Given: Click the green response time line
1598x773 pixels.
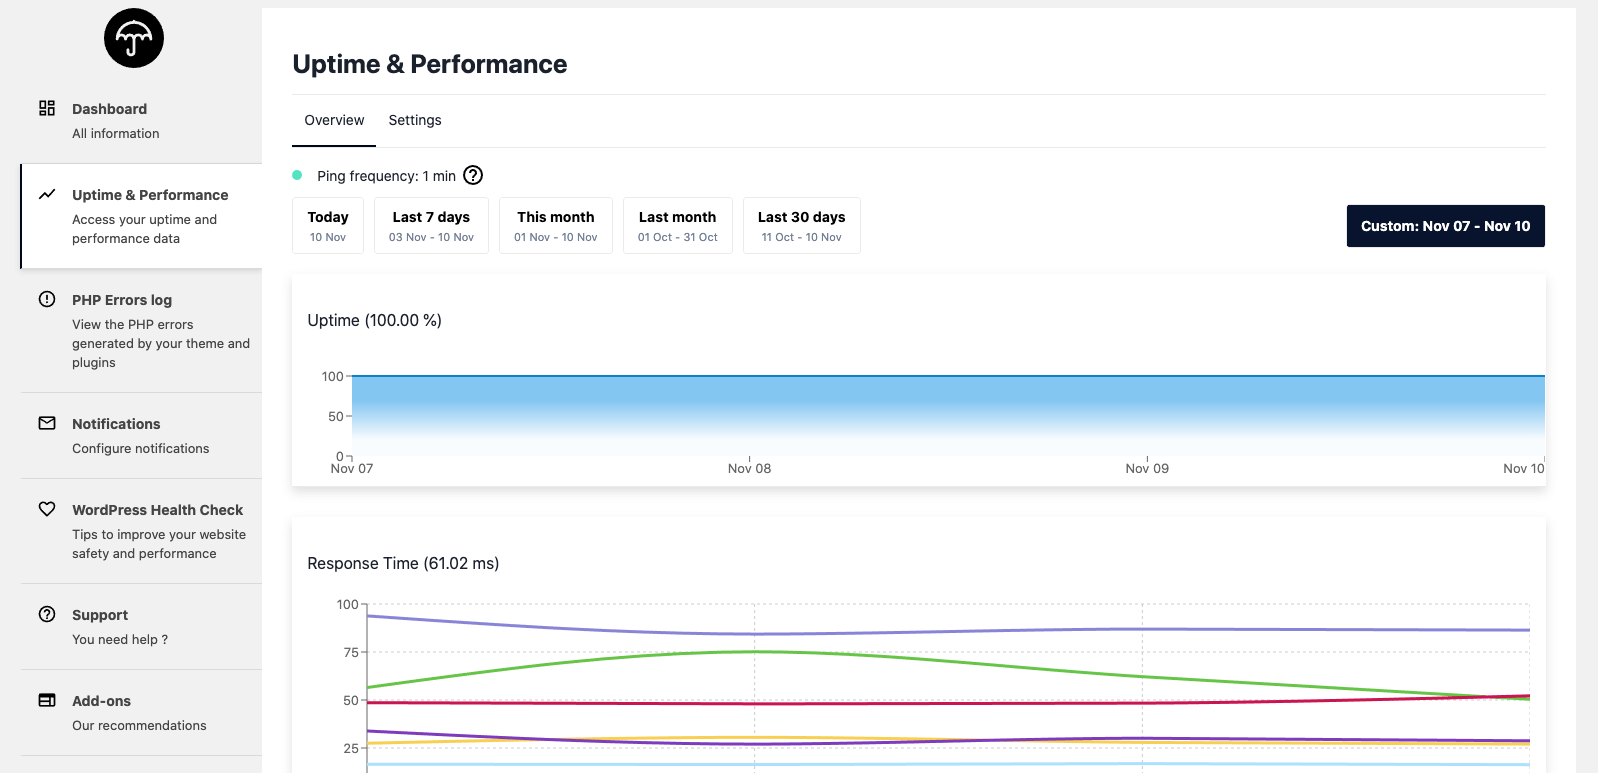Looking at the screenshot, I should [755, 652].
